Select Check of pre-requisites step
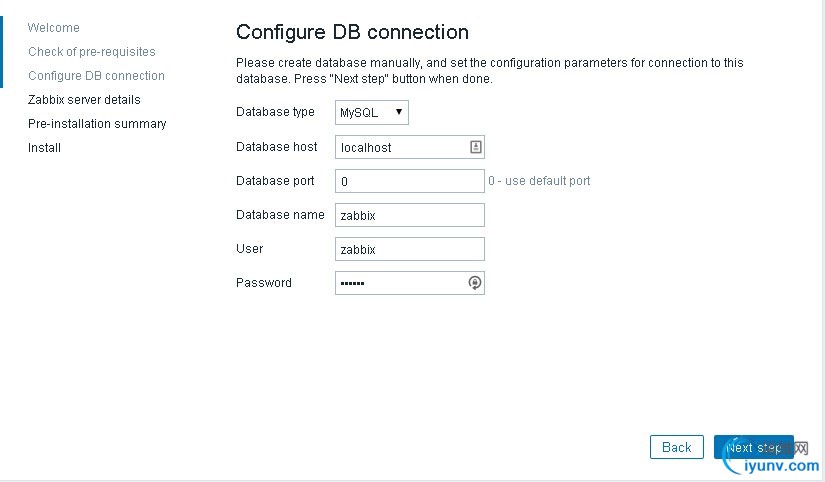 [x=92, y=52]
